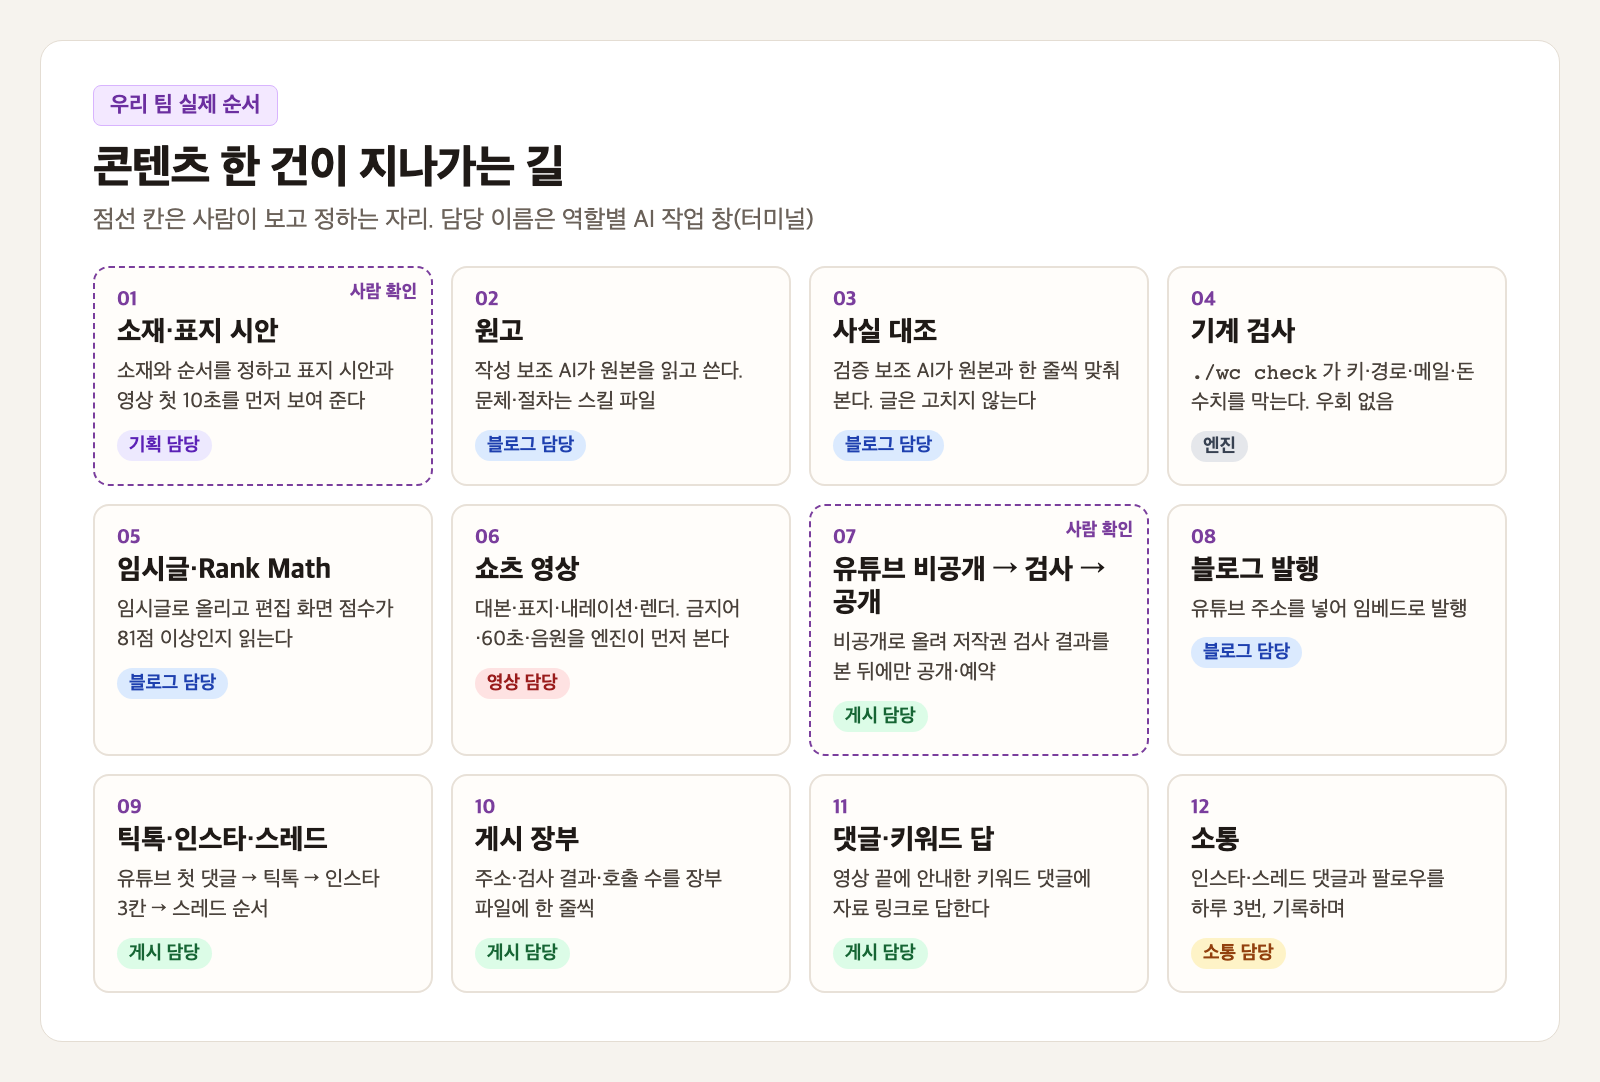The image size is (1600, 1082).
Task: Select the '영상 담당' tag
Action: click(x=522, y=682)
